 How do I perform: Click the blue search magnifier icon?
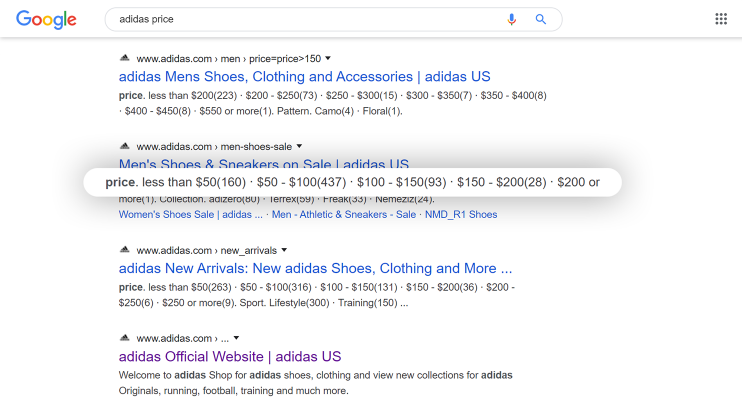tap(540, 19)
